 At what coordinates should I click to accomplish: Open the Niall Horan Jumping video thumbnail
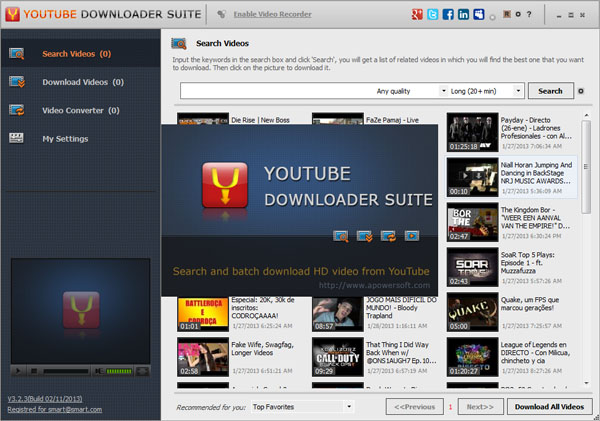pos(473,177)
